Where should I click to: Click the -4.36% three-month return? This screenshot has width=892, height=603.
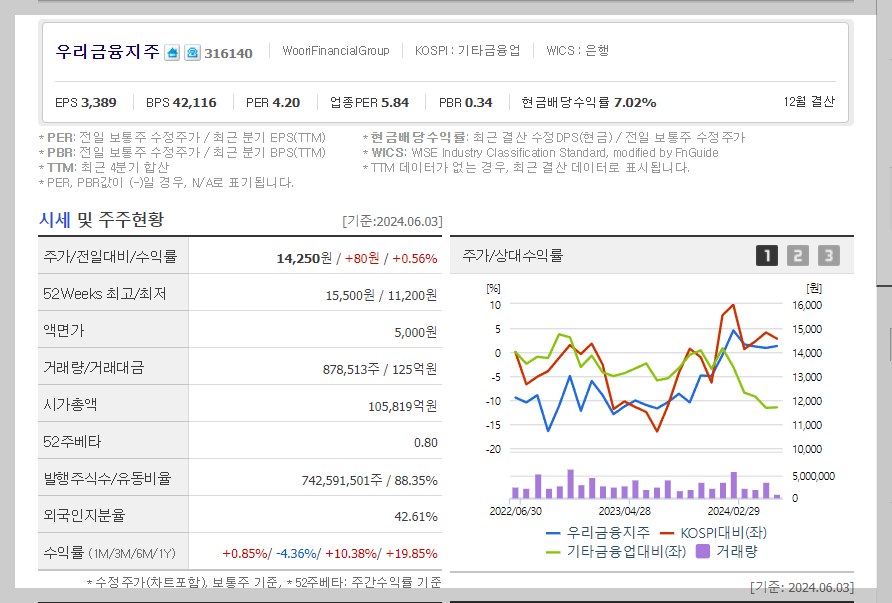click(296, 554)
